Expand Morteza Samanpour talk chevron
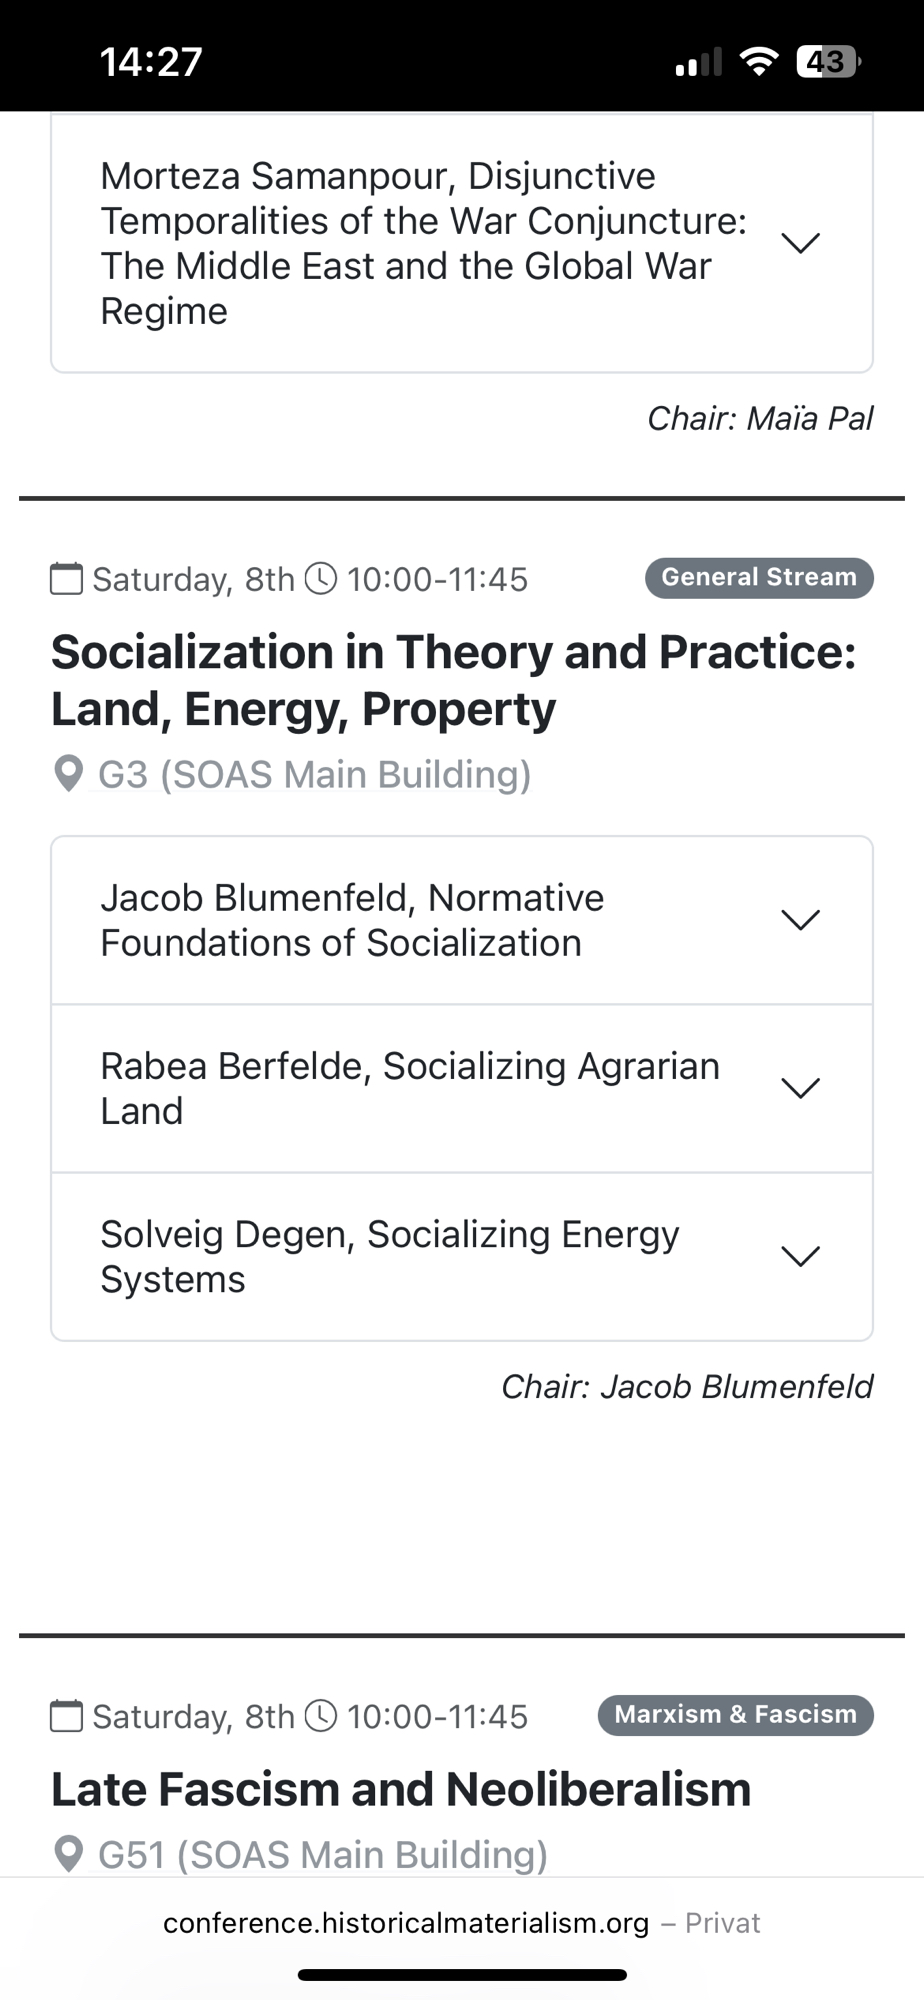 800,243
